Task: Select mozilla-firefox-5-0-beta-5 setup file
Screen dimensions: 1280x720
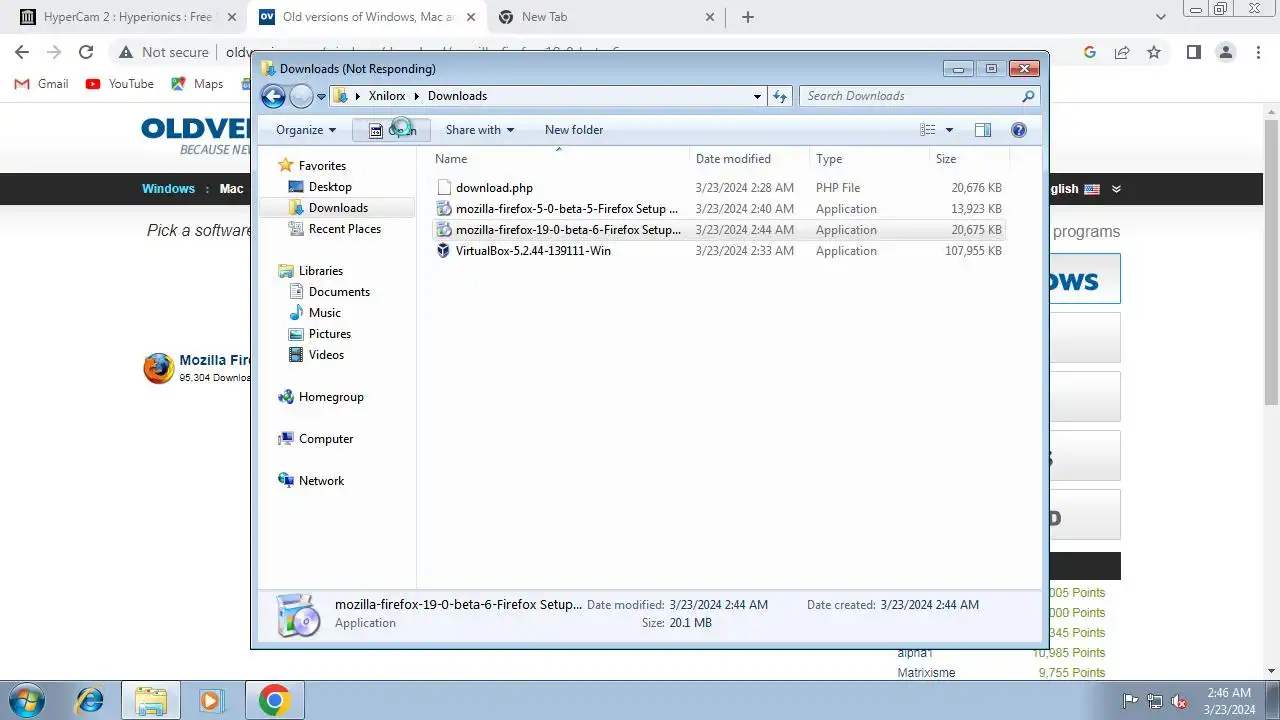Action: (x=718, y=209)
